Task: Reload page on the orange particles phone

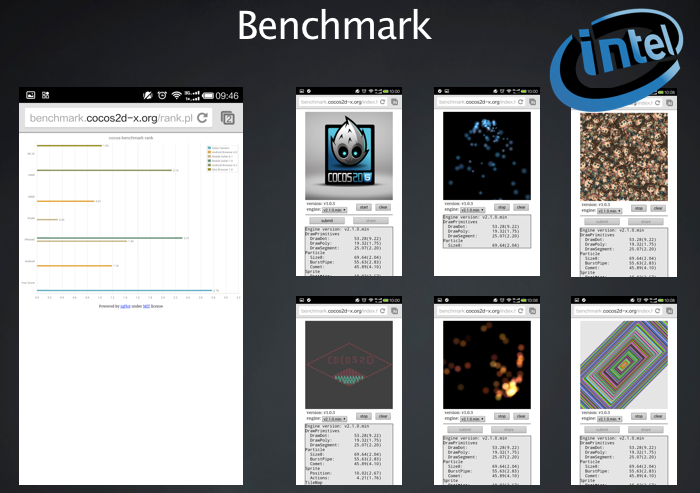Action: (521, 311)
